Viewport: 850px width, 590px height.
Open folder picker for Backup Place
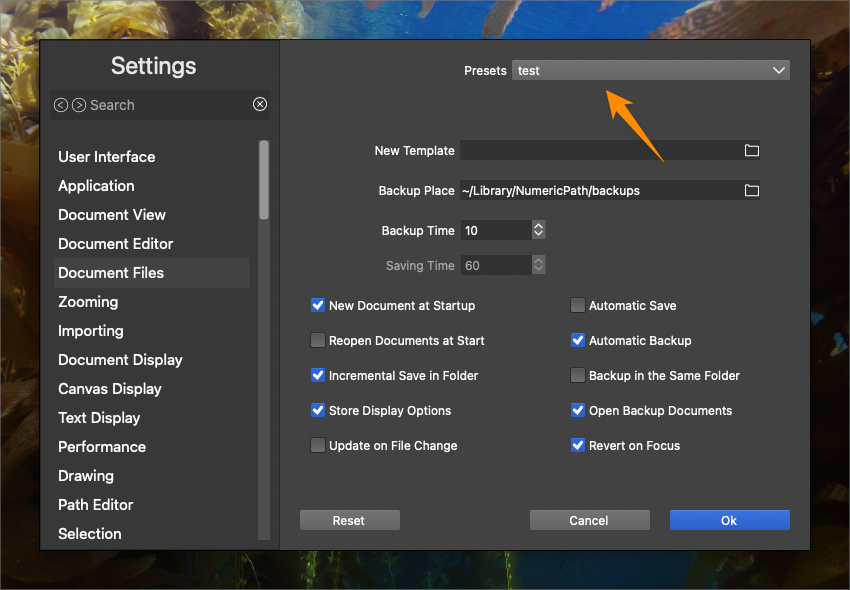click(x=752, y=191)
